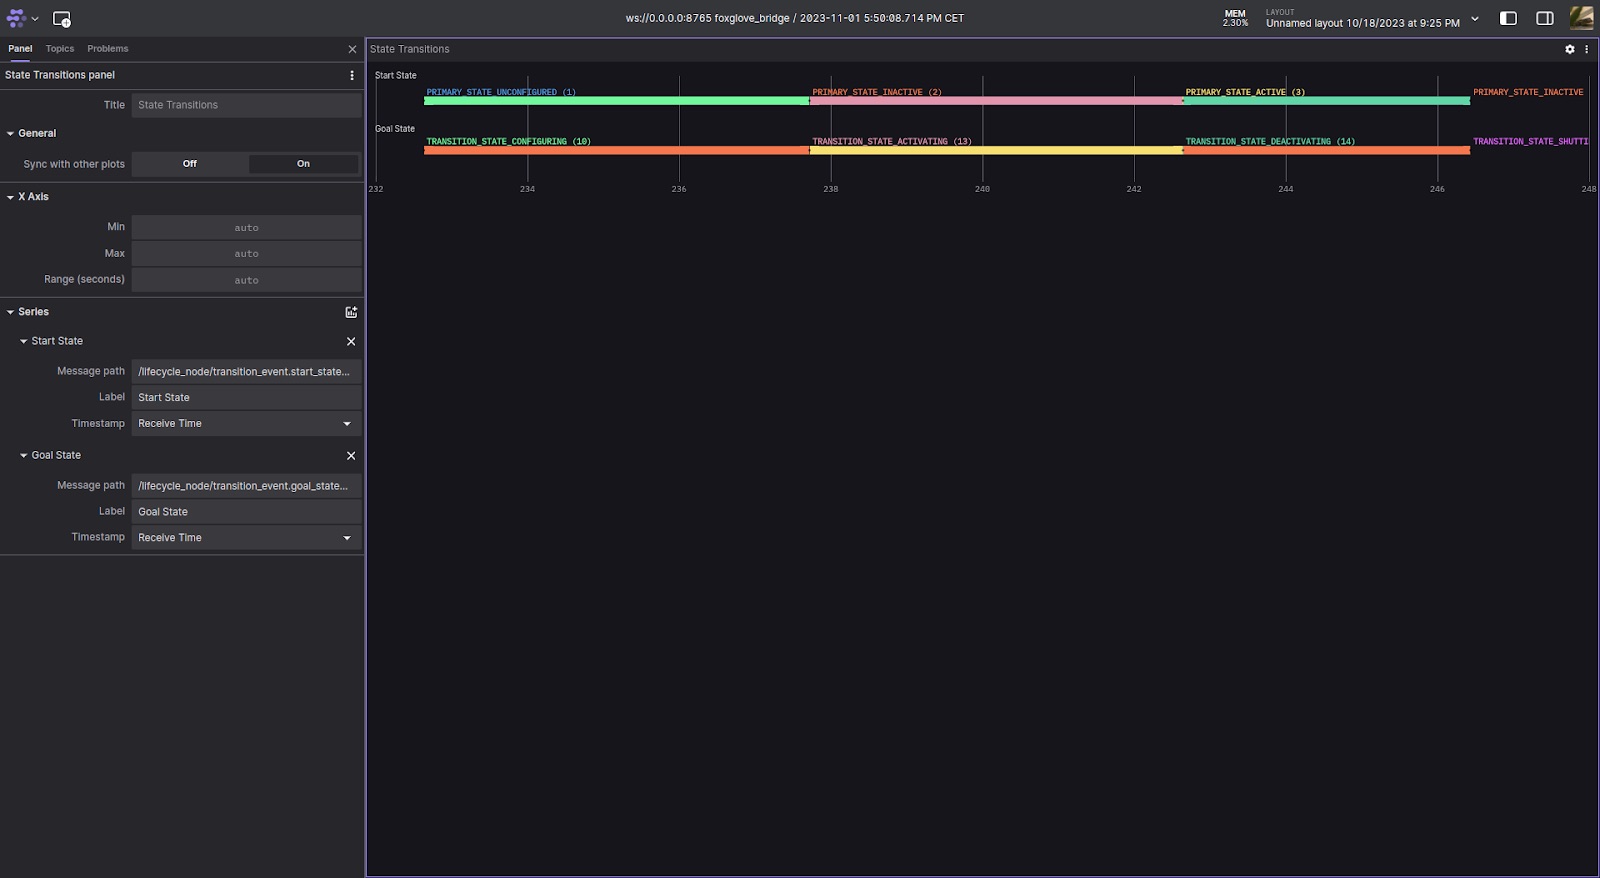Open the Foxglove app logo menu
This screenshot has width=1600, height=878.
[21, 19]
